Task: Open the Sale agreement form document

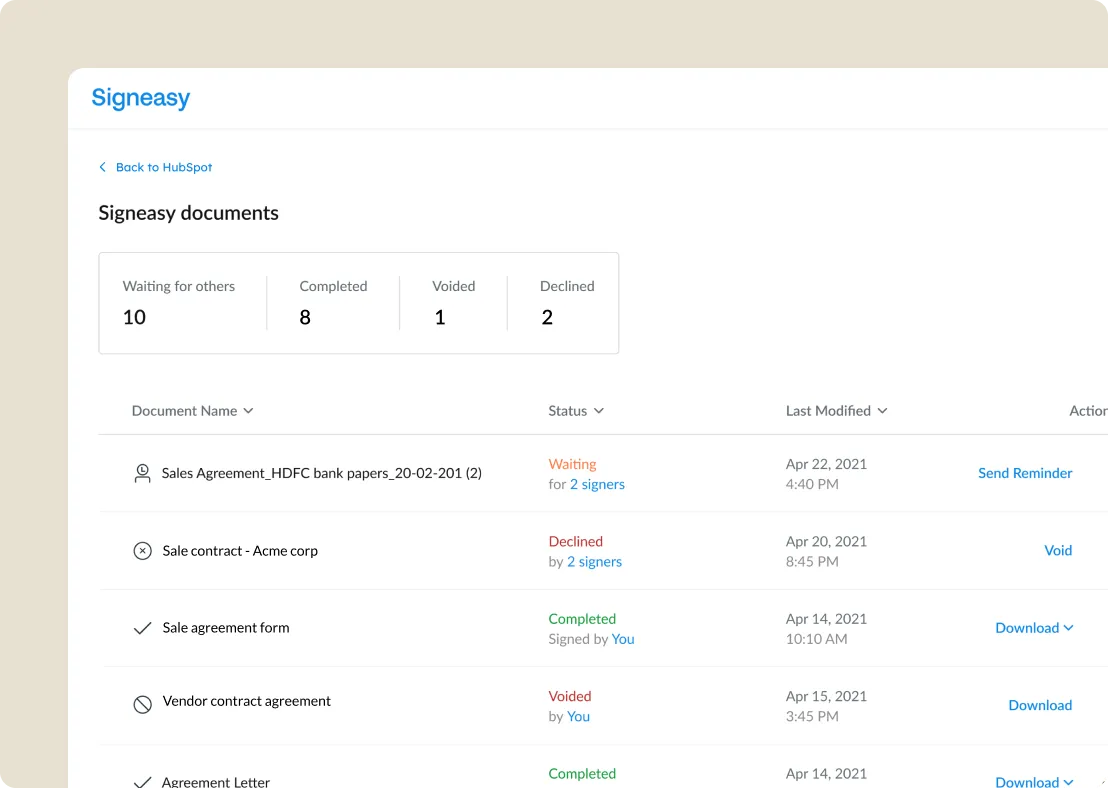Action: click(226, 628)
